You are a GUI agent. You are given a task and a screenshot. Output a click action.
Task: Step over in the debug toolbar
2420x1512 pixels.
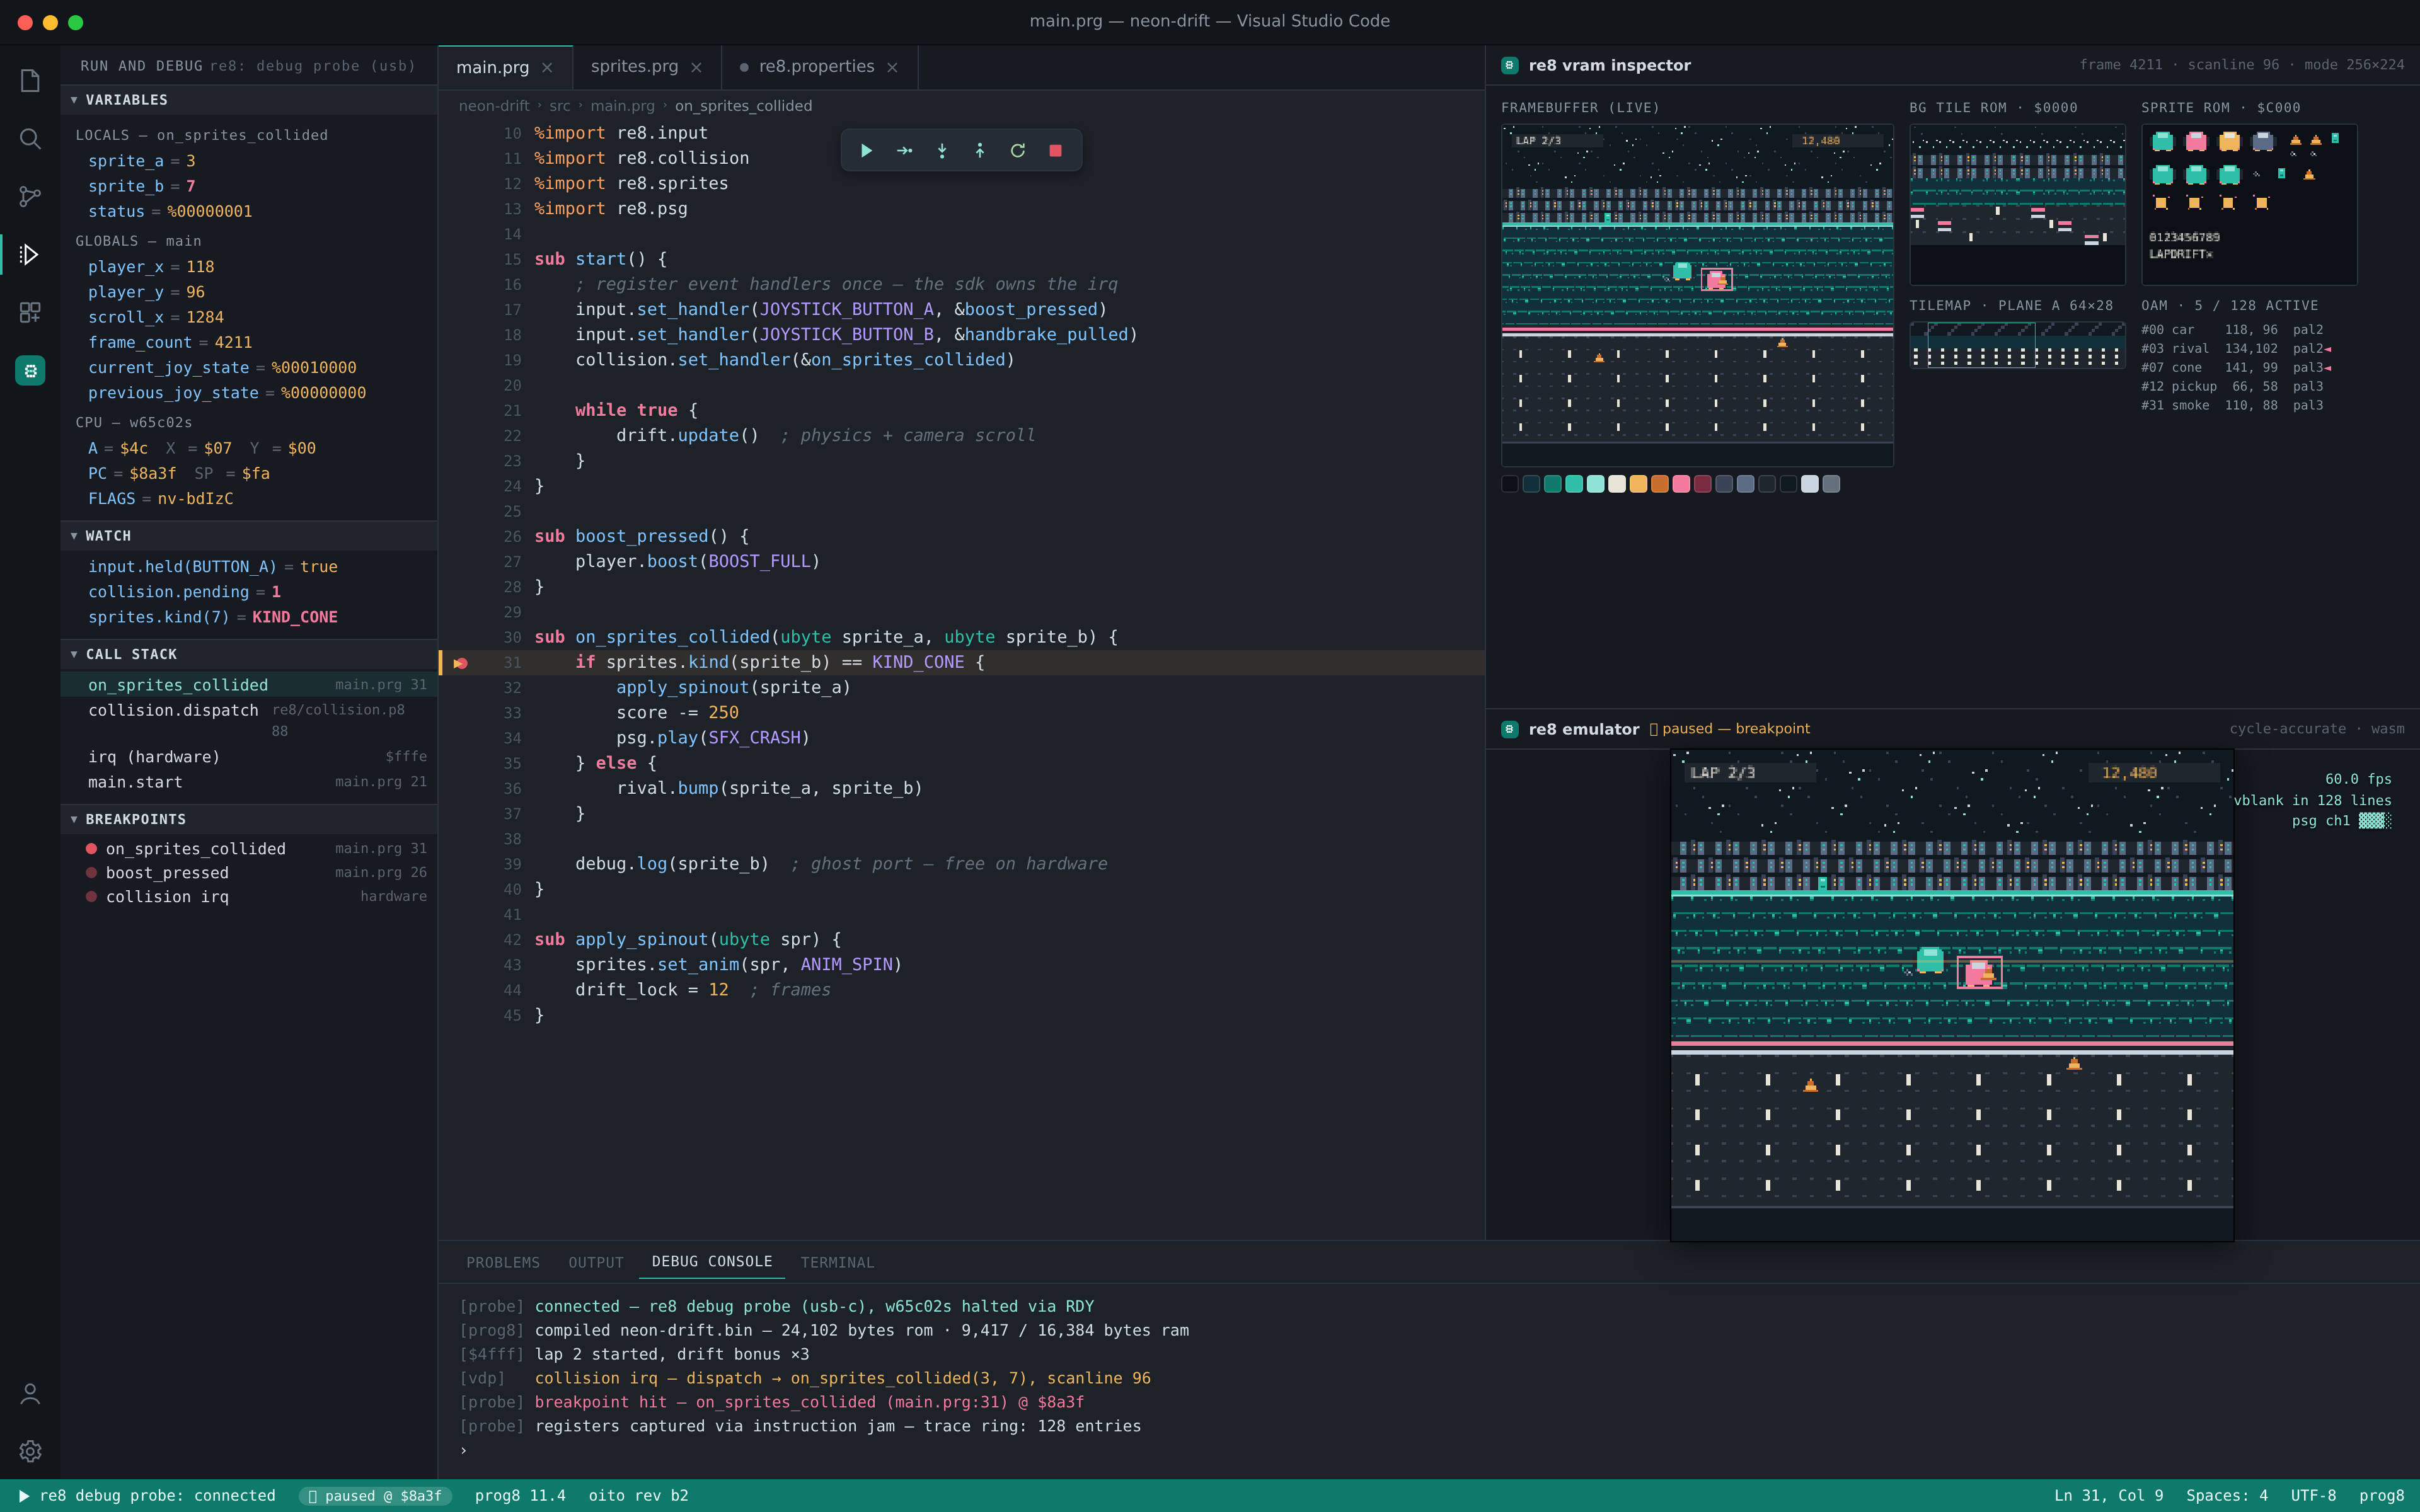[x=904, y=151]
